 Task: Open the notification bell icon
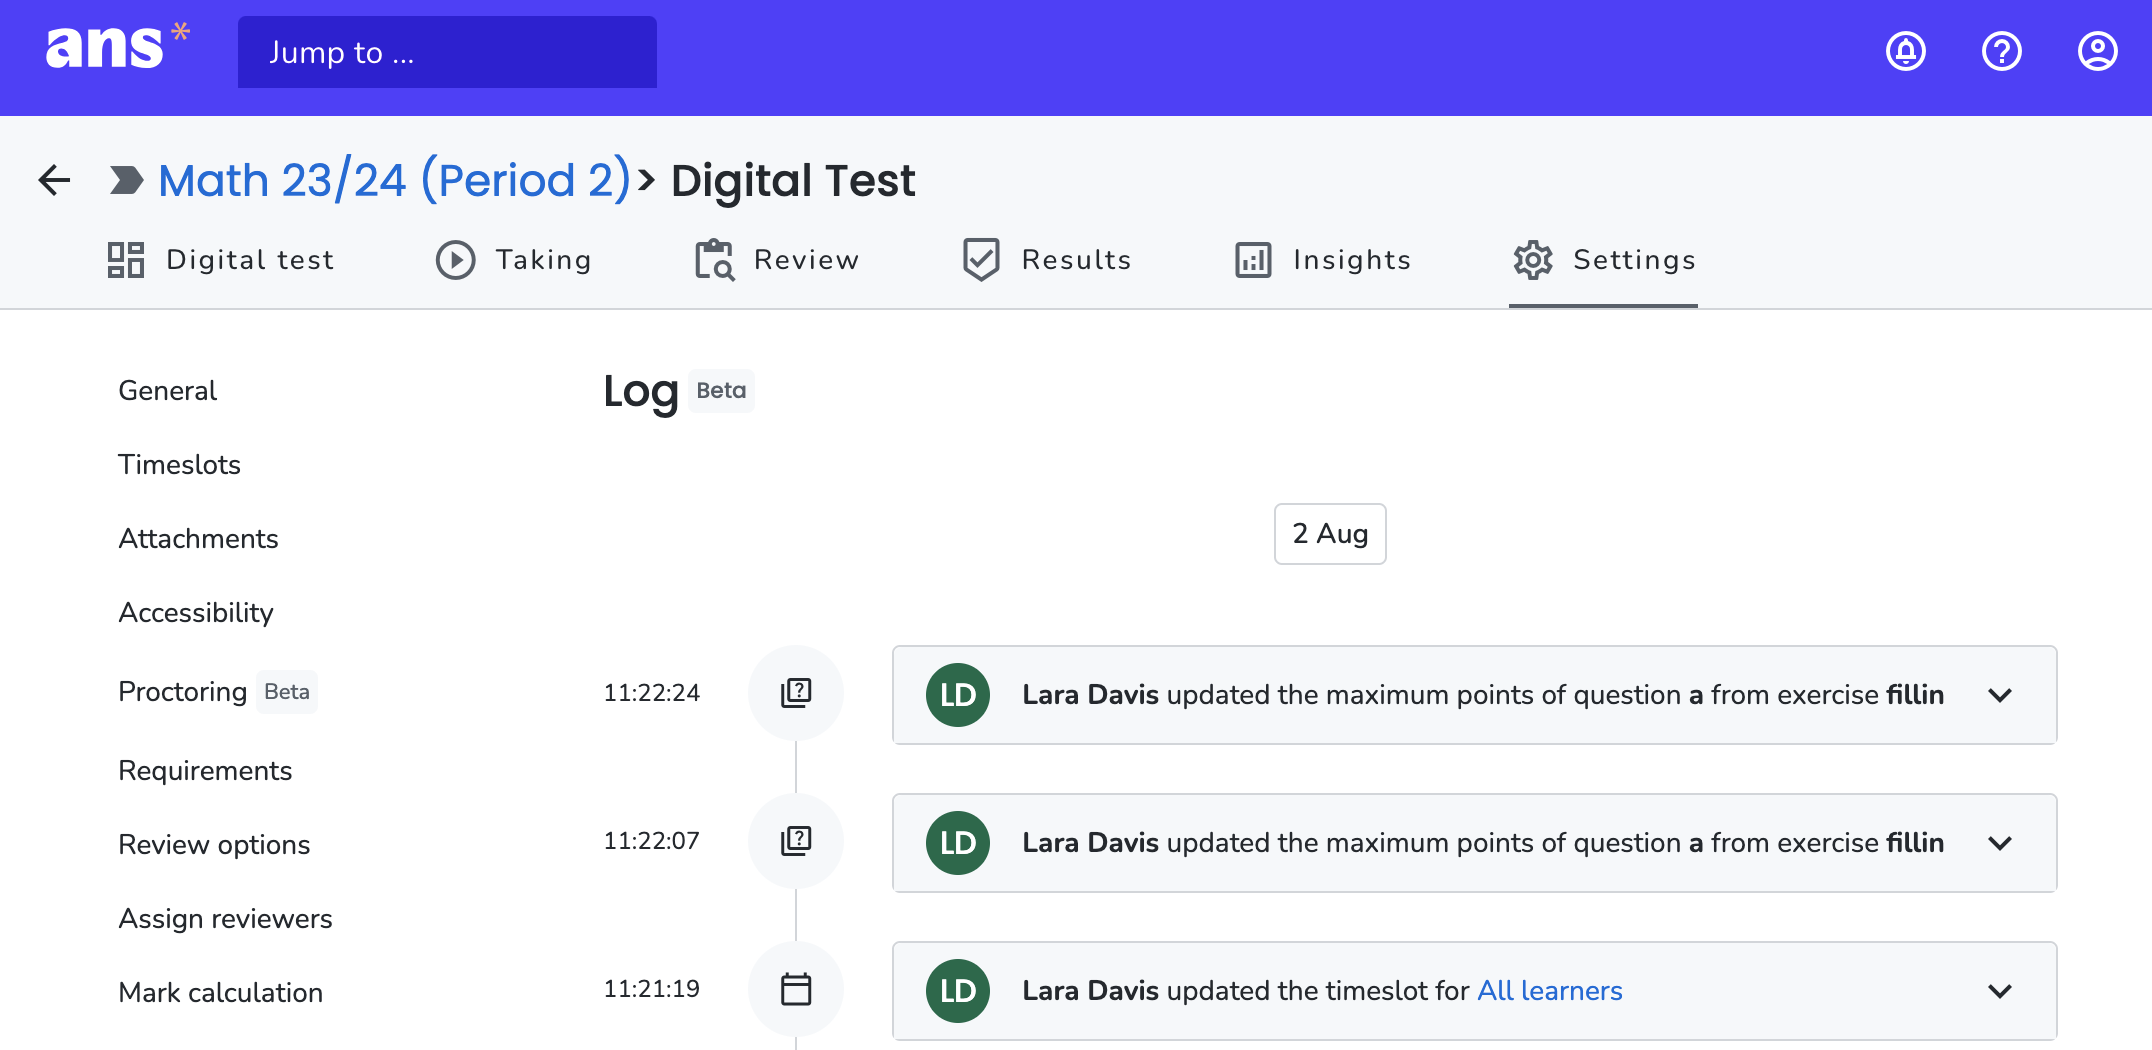(x=1905, y=51)
